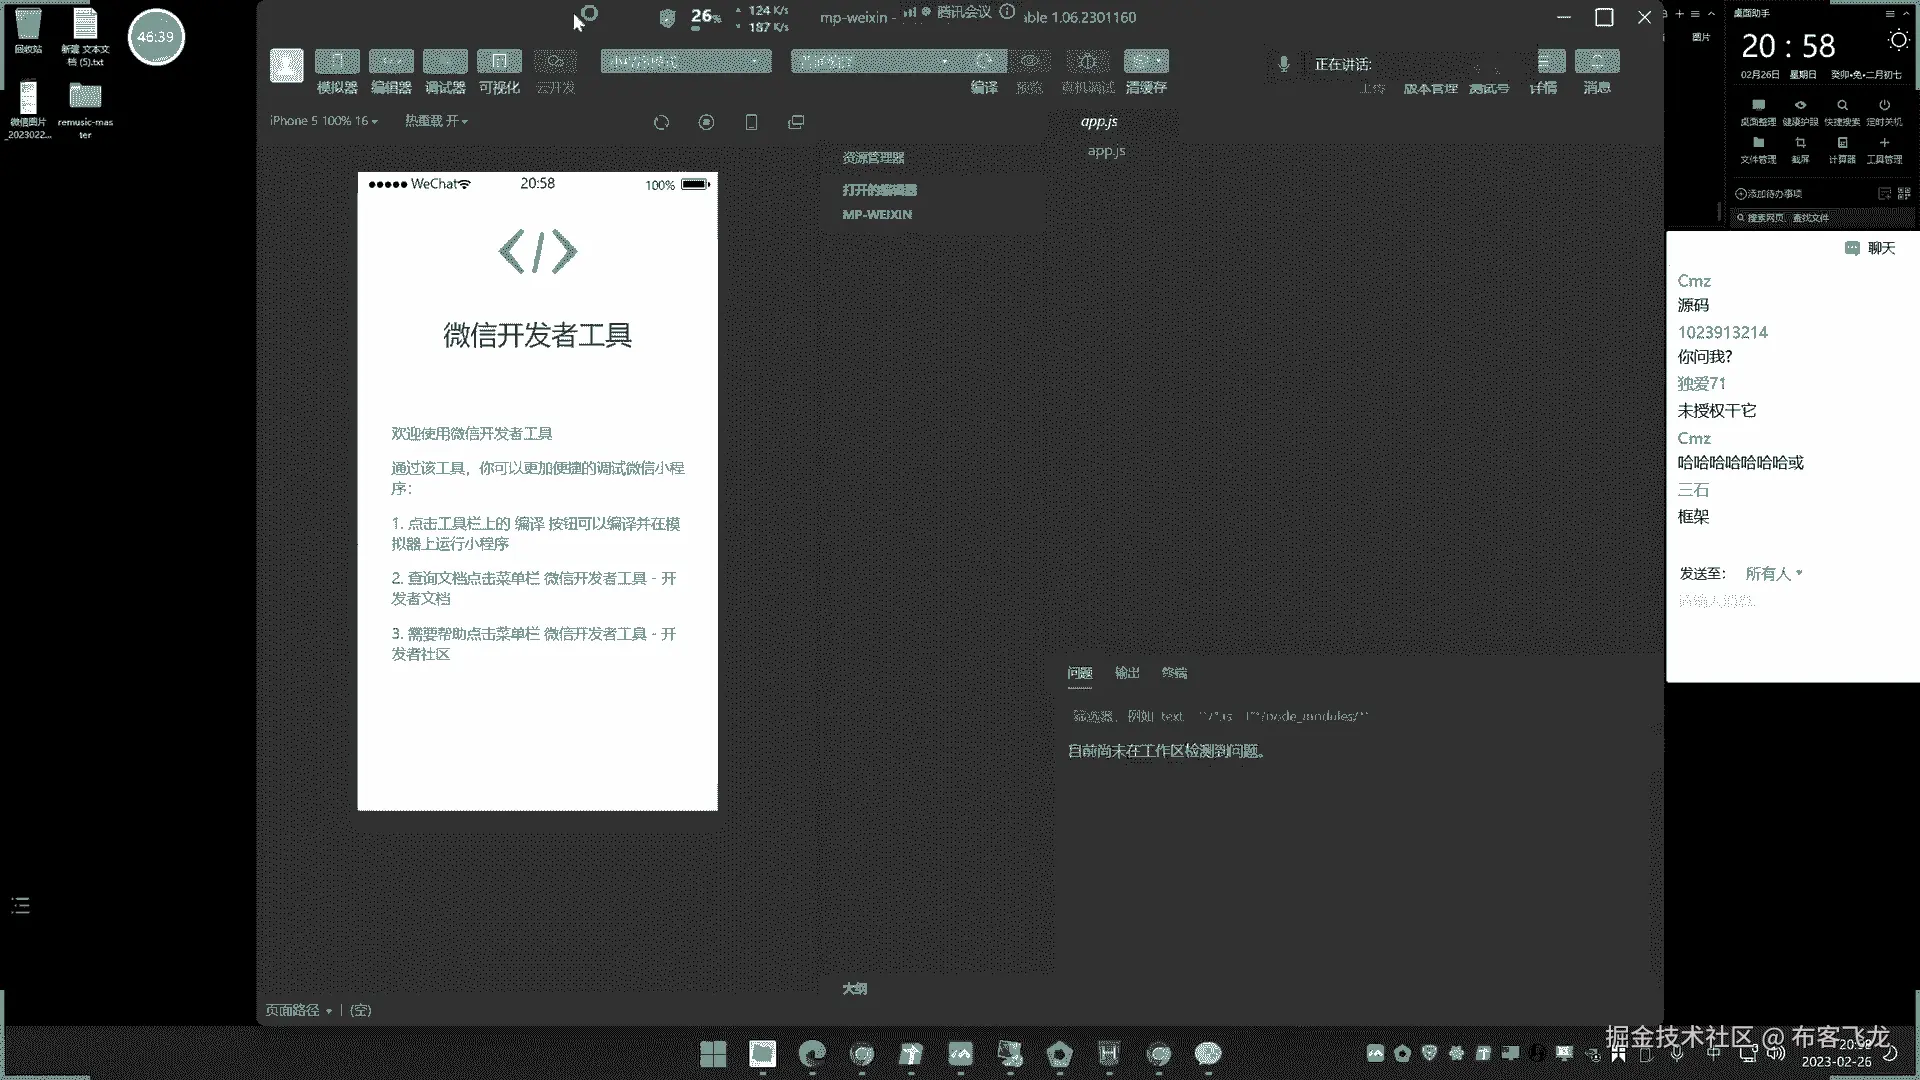Toggle the editor panel button

tap(391, 62)
